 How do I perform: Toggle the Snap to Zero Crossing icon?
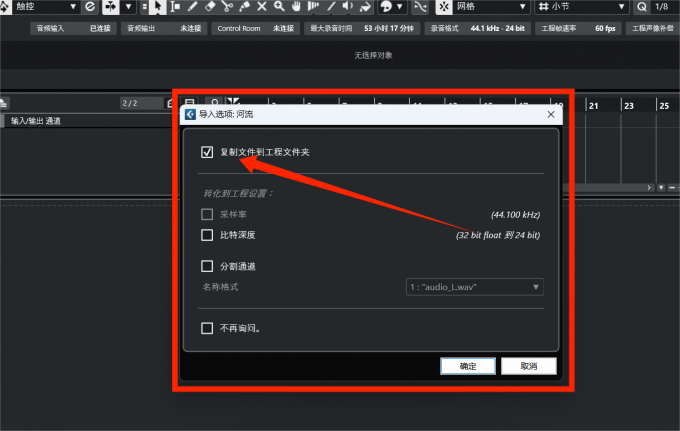420,7
